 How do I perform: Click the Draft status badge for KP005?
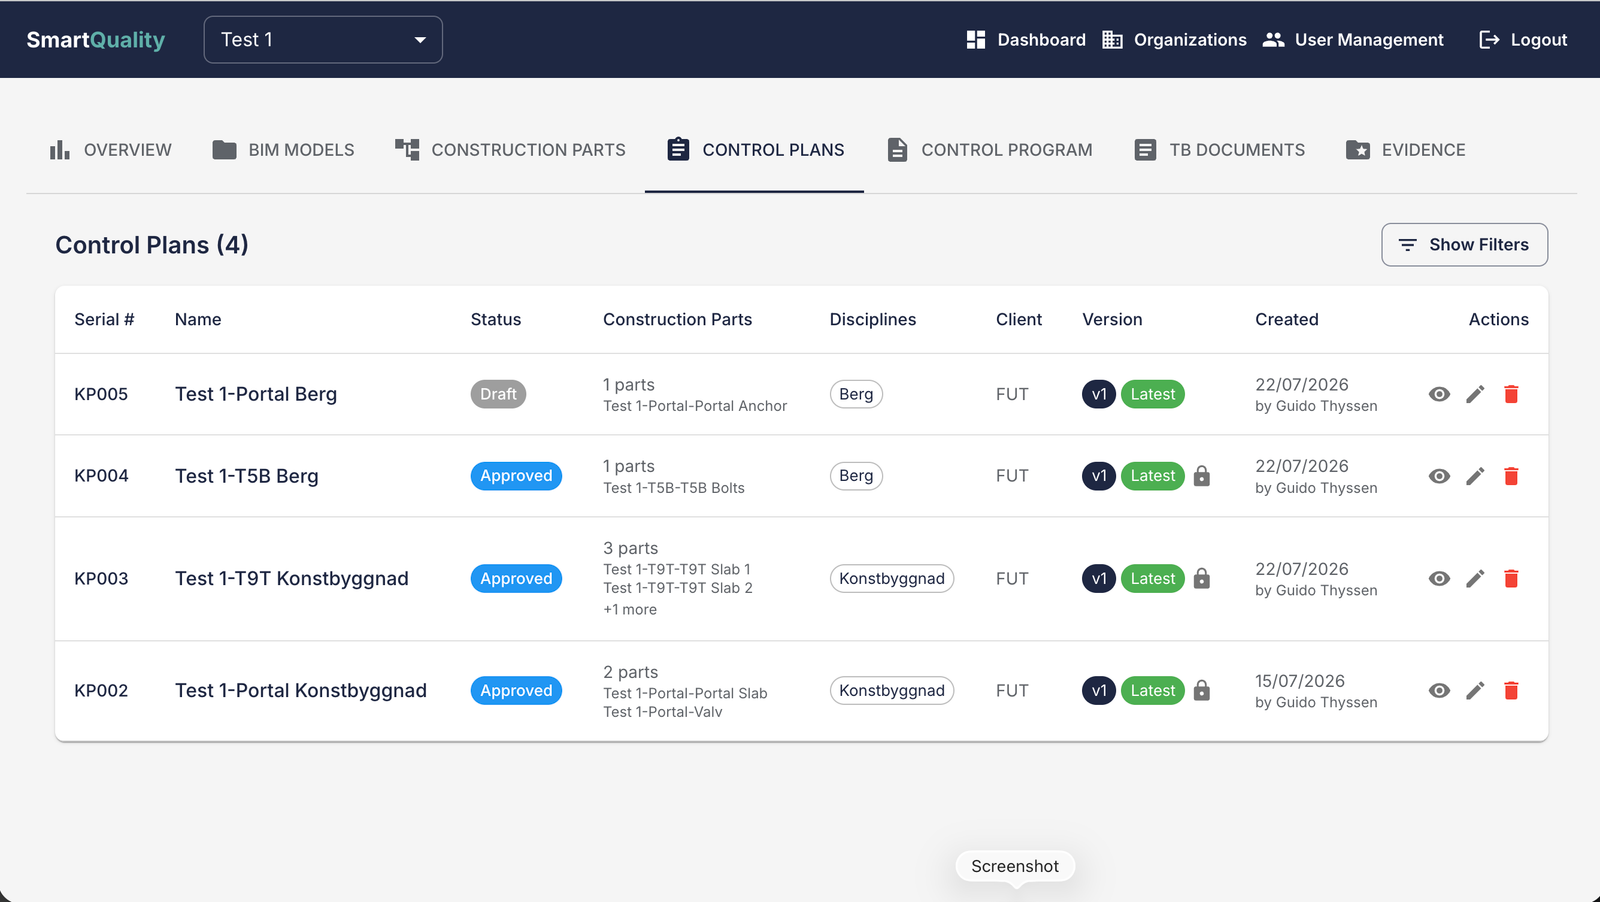(x=498, y=394)
